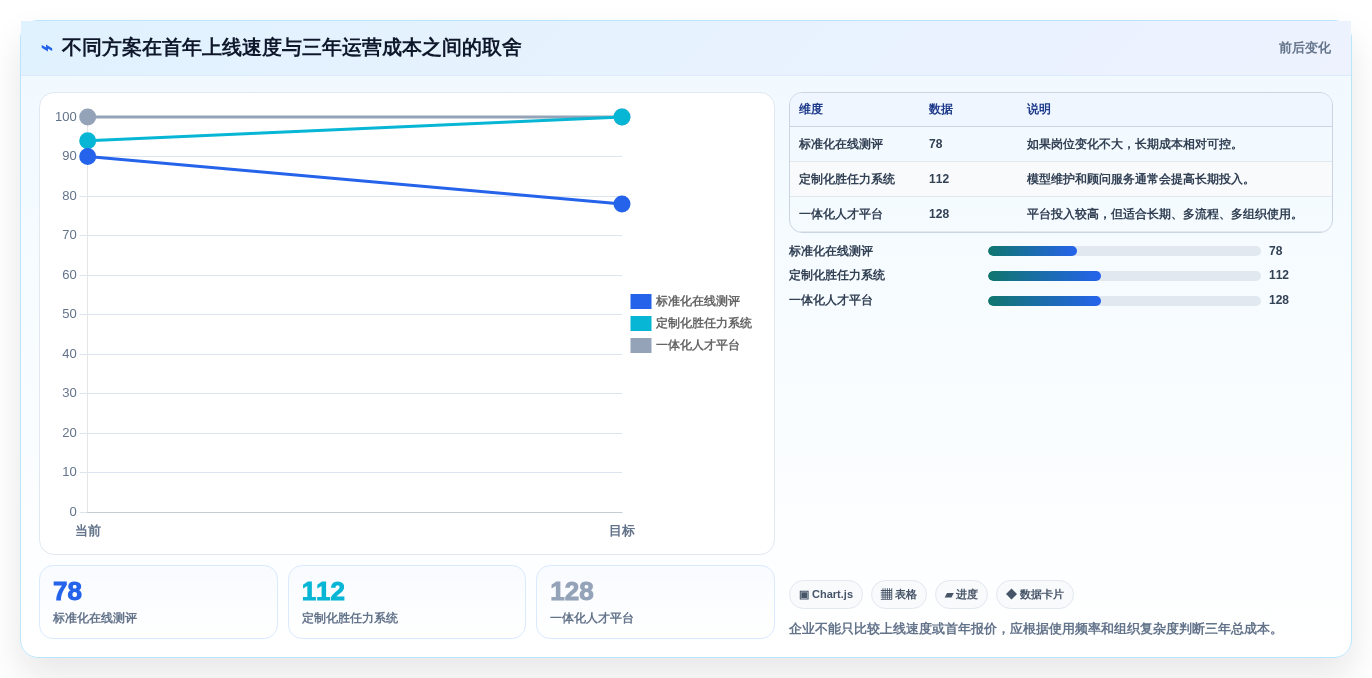Image resolution: width=1372 pixels, height=678 pixels.
Task: Click the 表格 tag chip
Action: tap(899, 595)
